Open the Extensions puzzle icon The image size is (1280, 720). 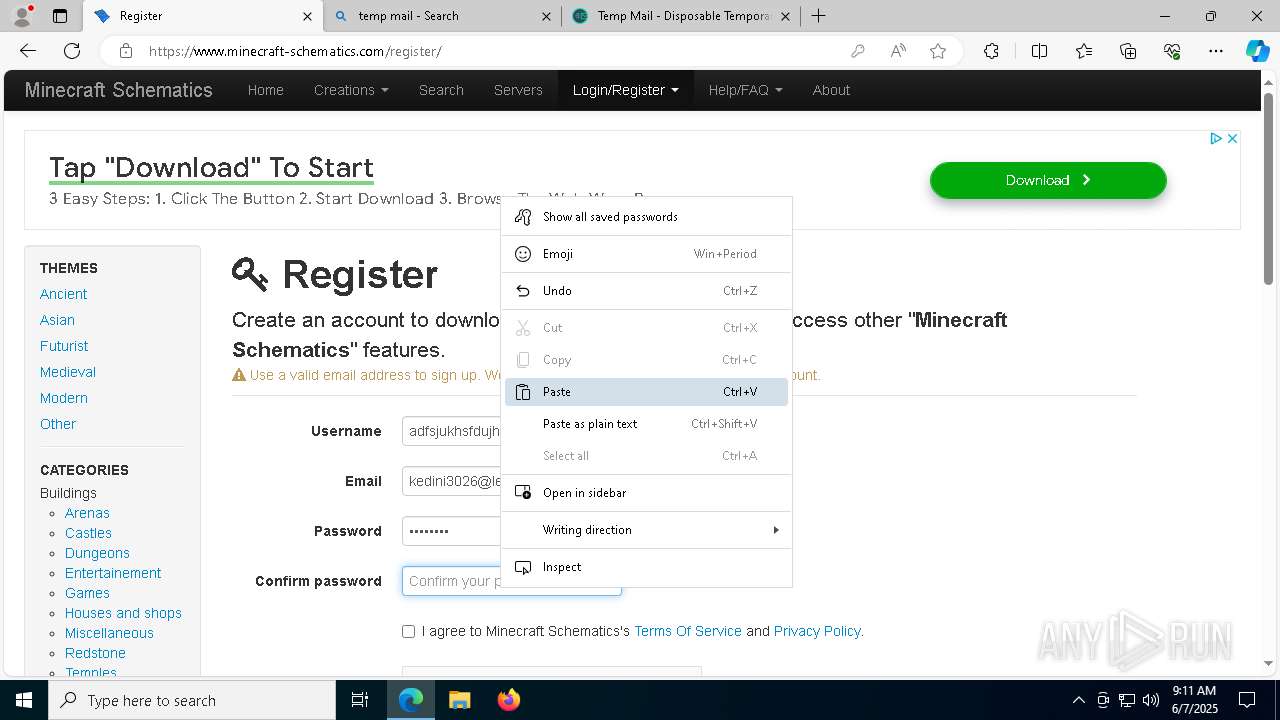coord(991,51)
